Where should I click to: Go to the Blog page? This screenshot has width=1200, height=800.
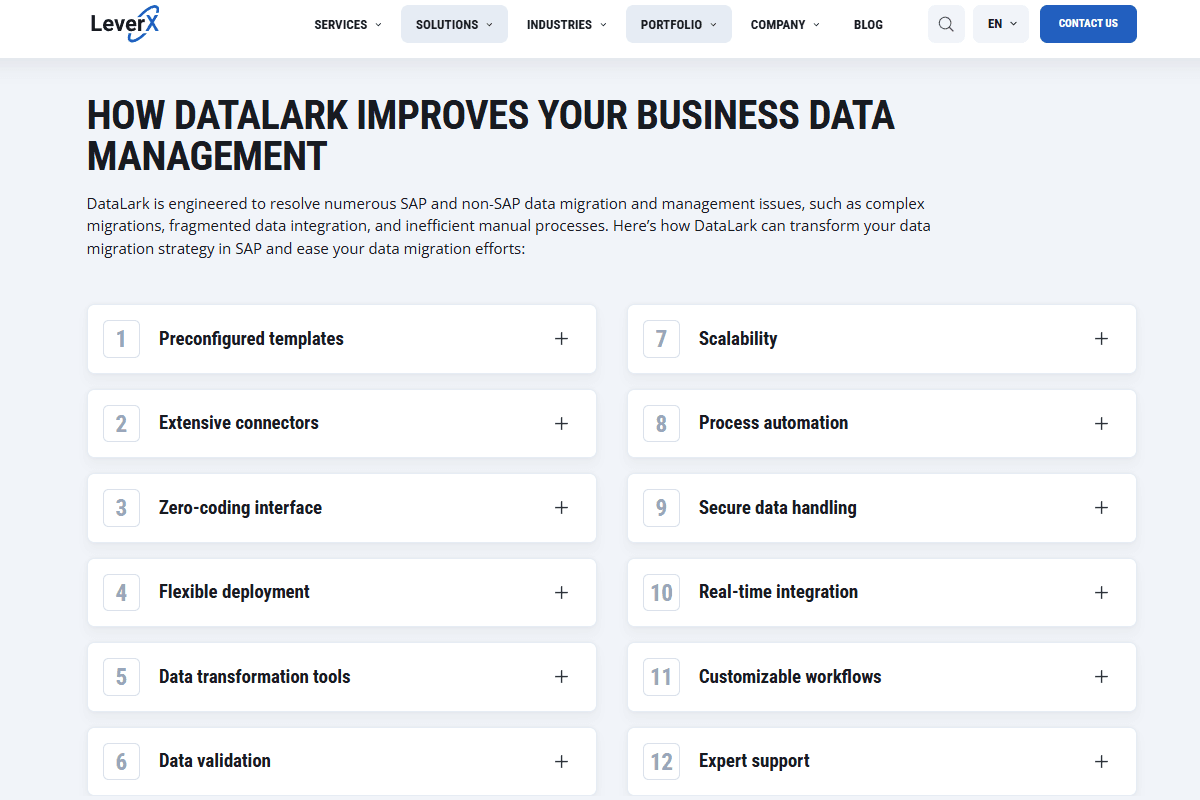[x=868, y=24]
